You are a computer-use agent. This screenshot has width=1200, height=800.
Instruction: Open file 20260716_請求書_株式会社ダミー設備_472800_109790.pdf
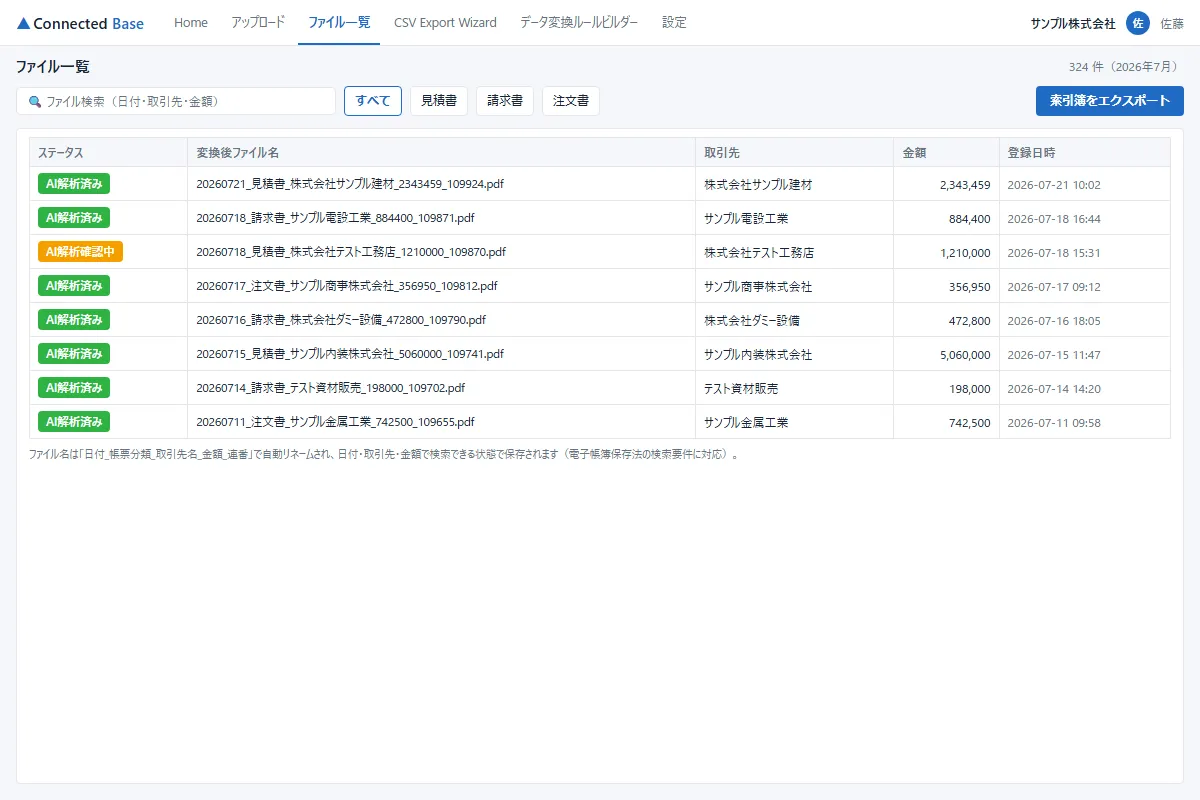341,320
